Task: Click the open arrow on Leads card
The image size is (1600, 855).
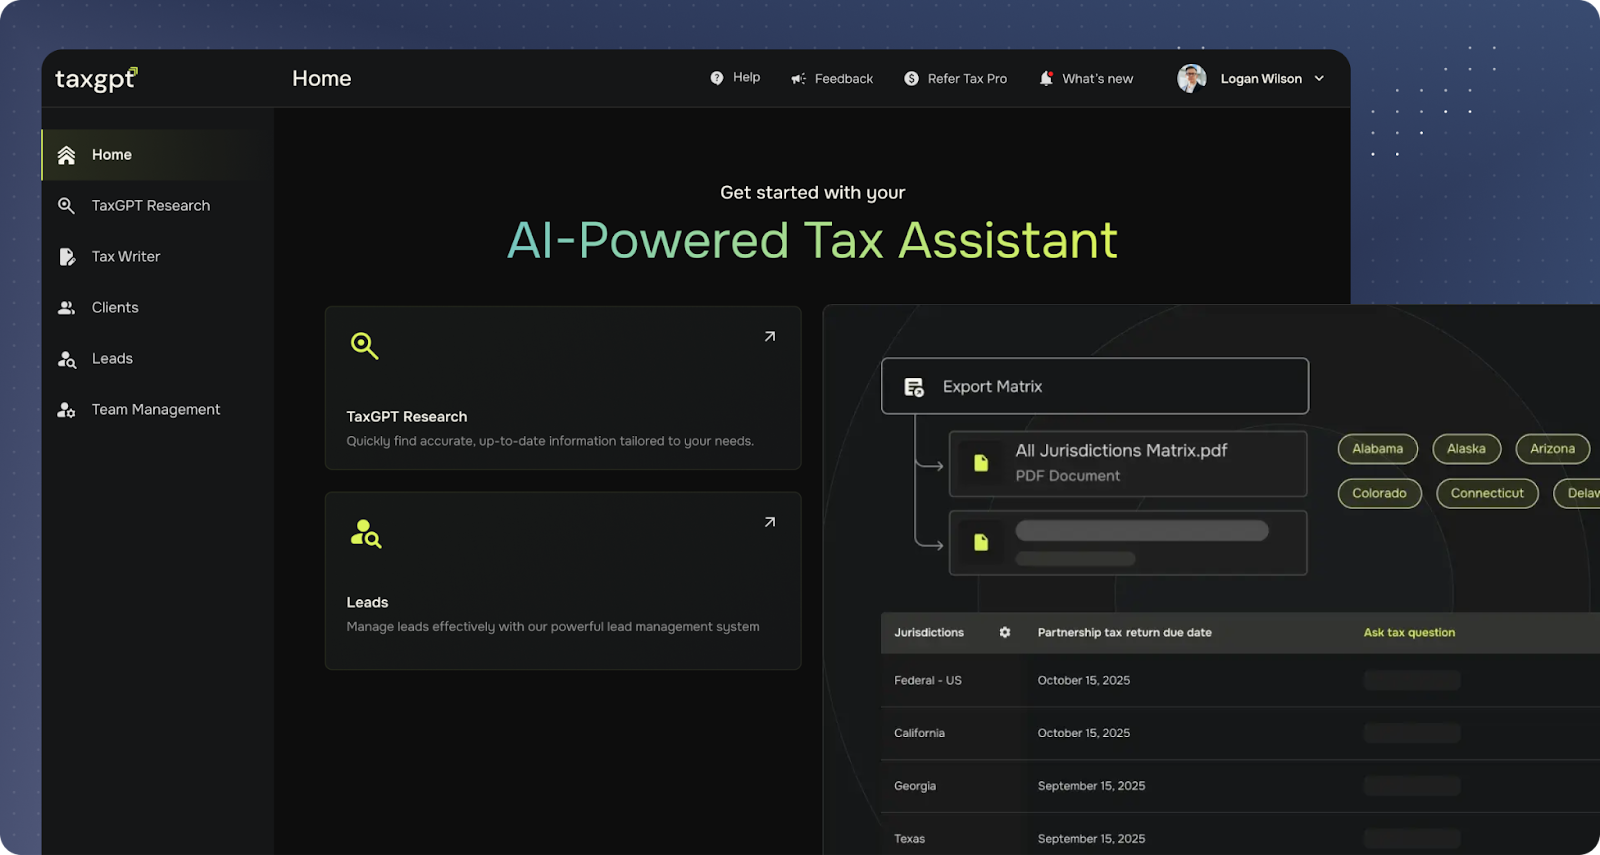Action: pyautogui.click(x=770, y=522)
